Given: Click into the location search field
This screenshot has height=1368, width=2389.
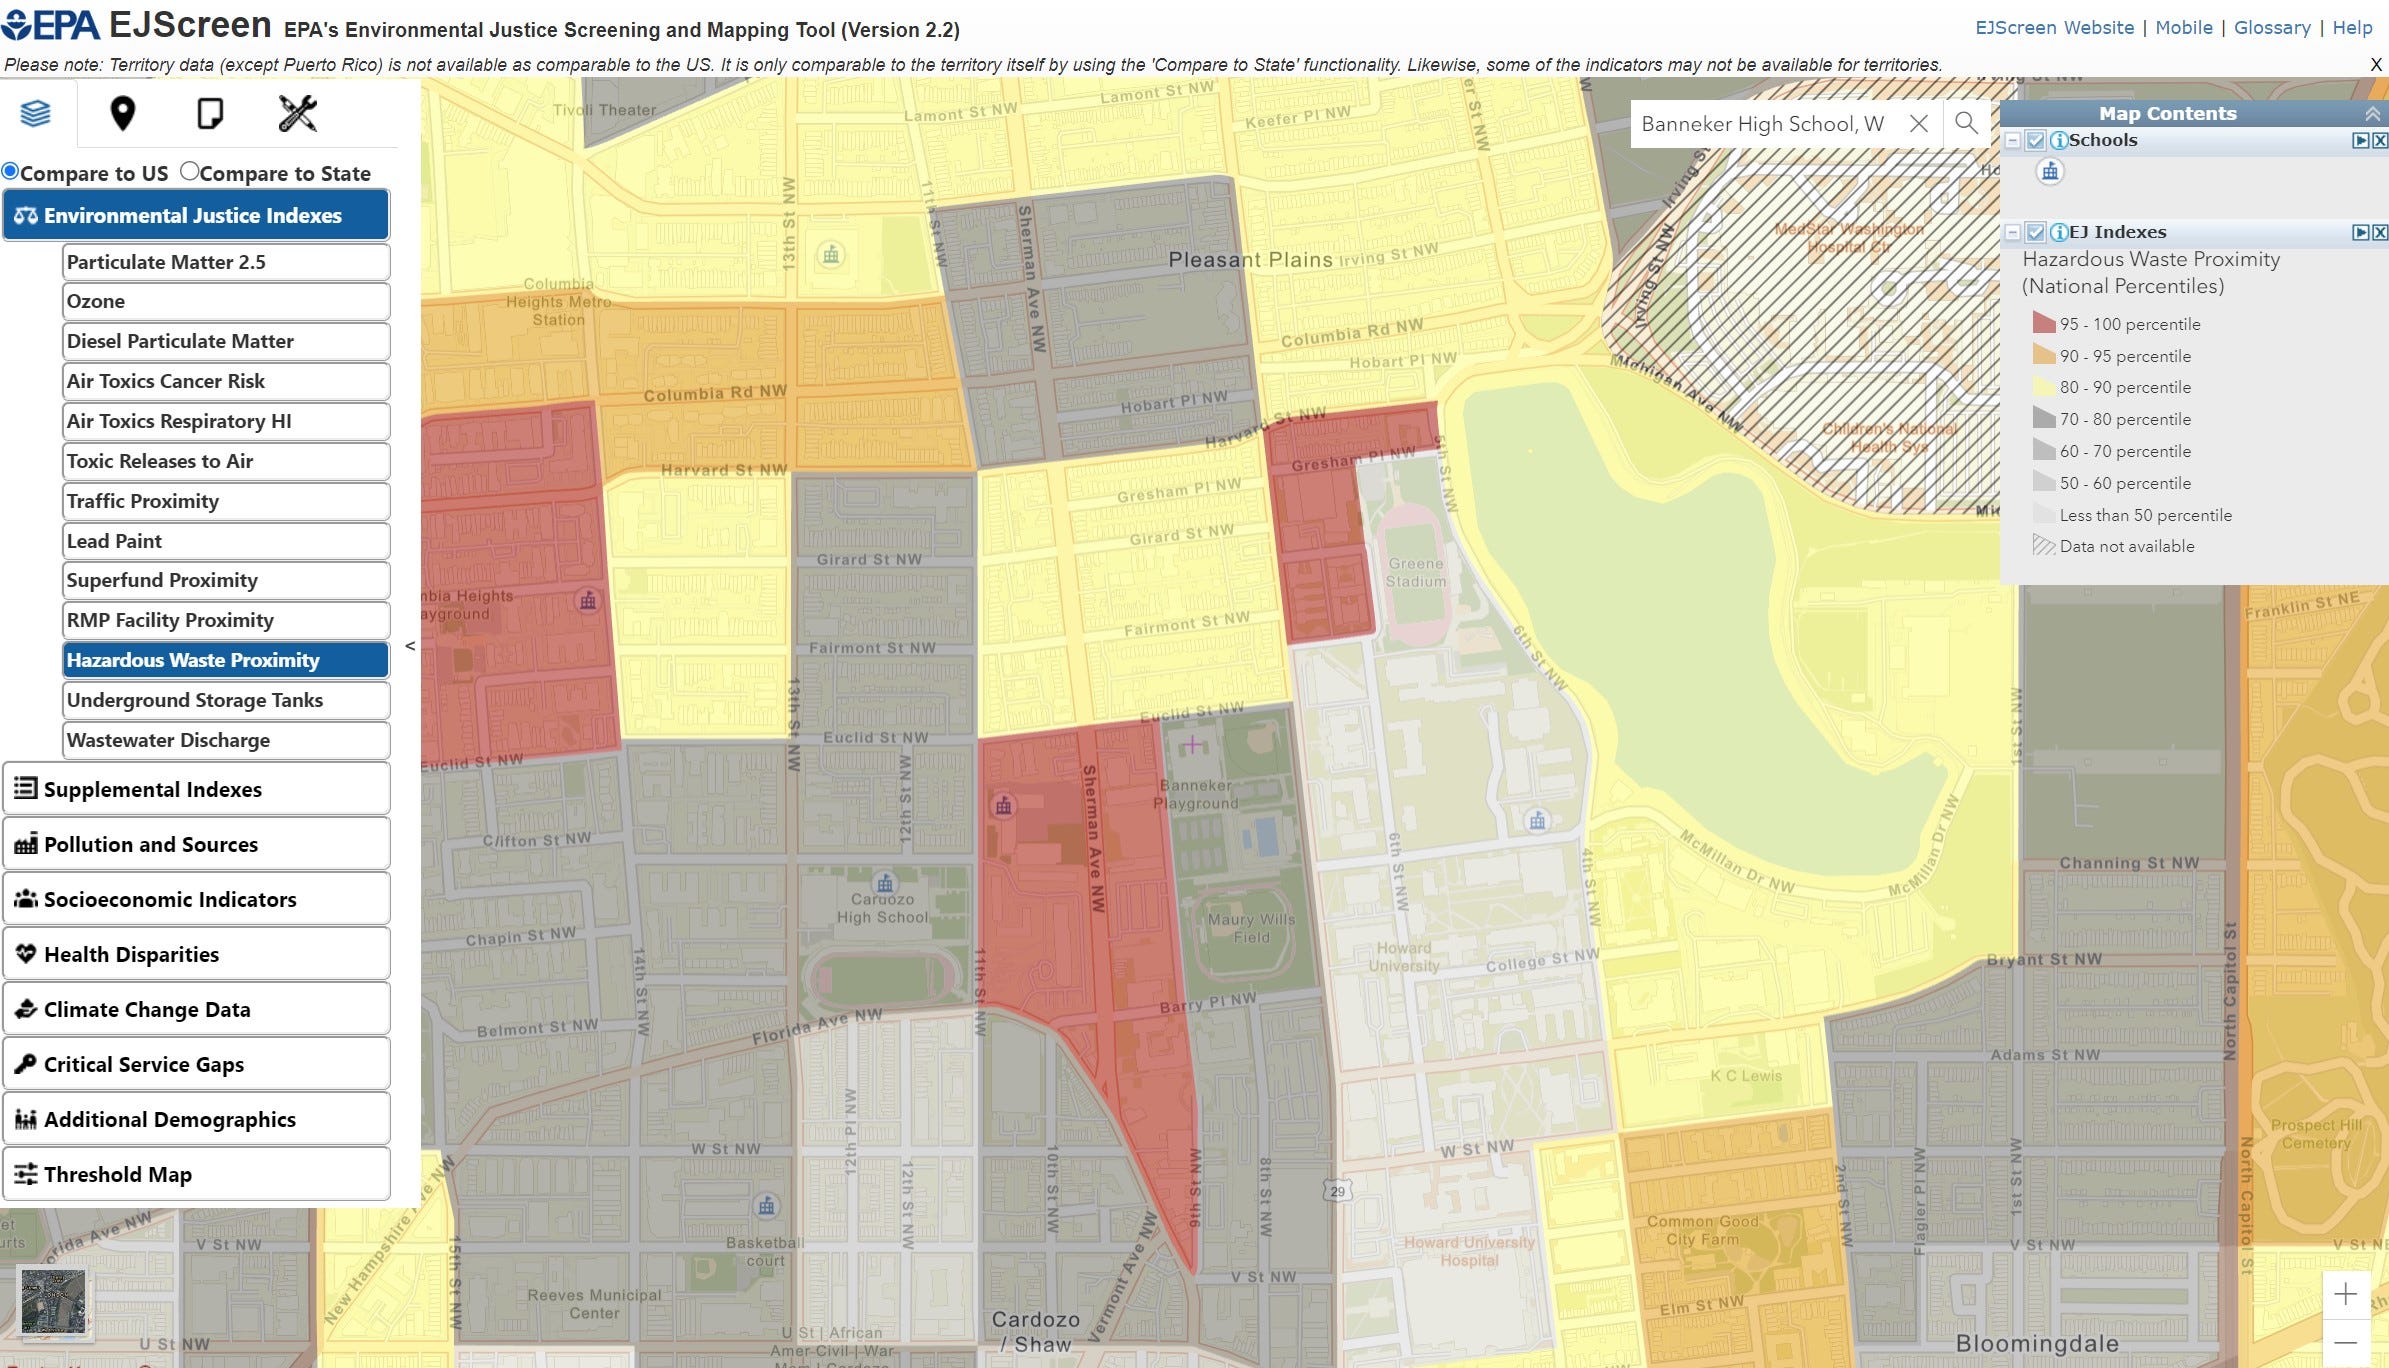Looking at the screenshot, I should (x=1765, y=123).
